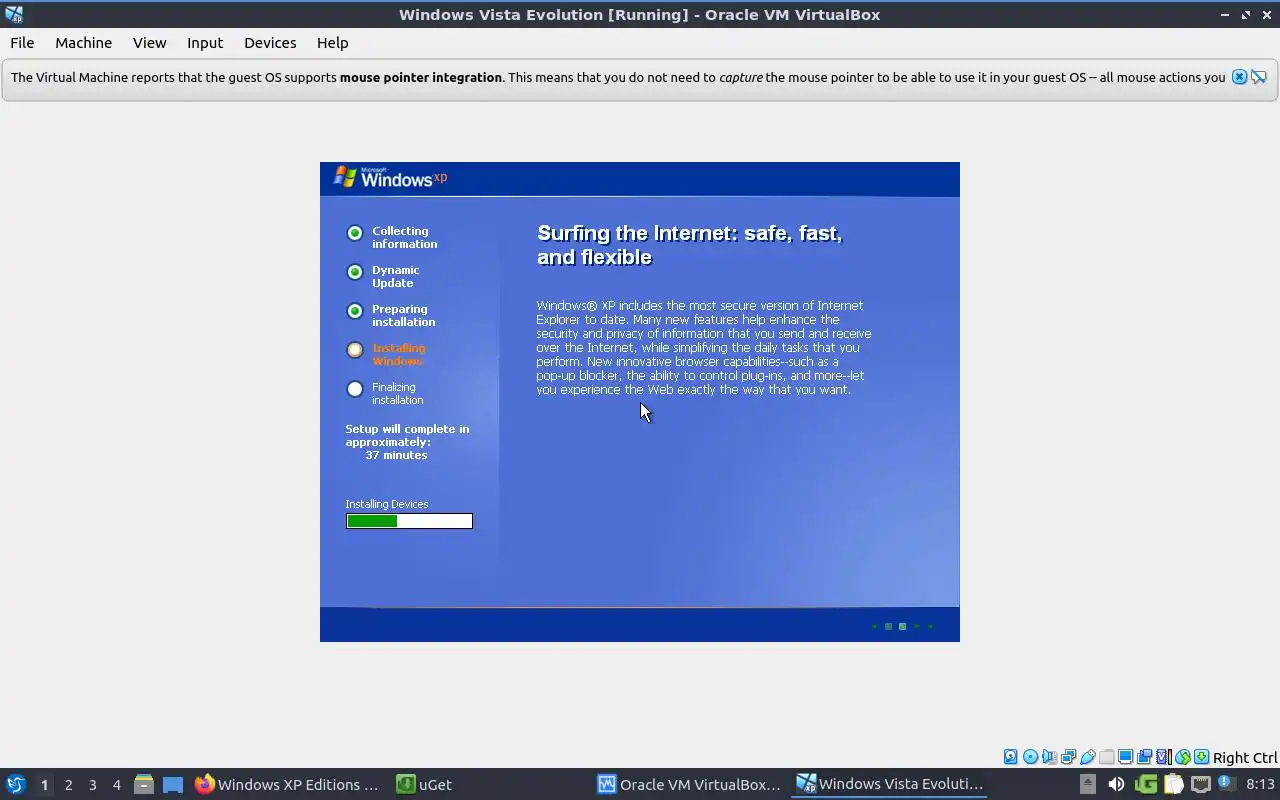Switch to virtual desktop 4
1280x800 pixels.
pos(116,785)
